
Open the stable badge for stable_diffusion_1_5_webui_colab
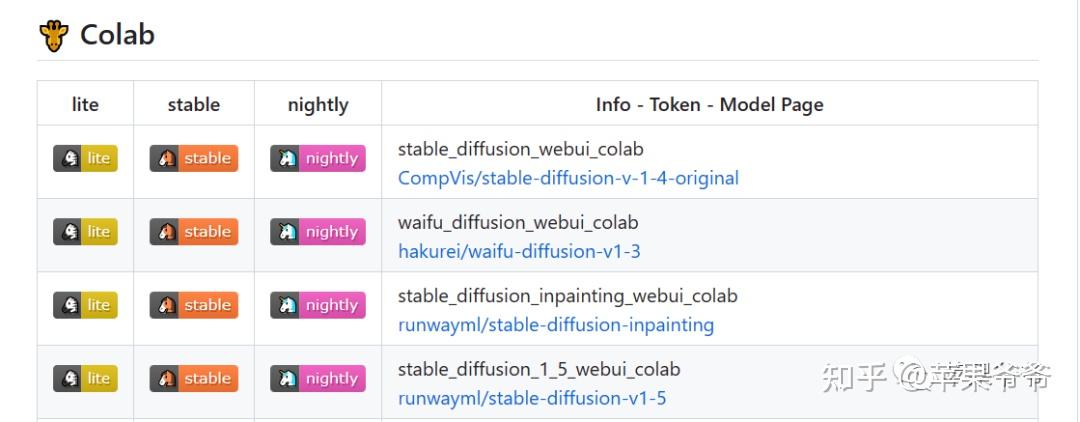(194, 378)
